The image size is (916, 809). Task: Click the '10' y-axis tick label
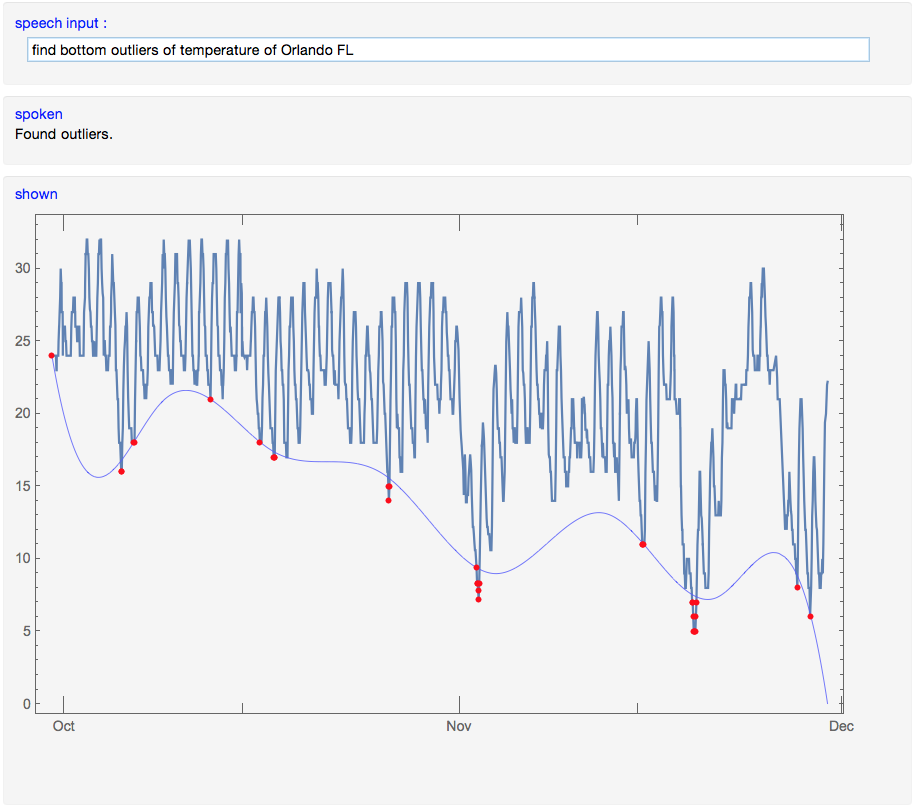click(23, 558)
